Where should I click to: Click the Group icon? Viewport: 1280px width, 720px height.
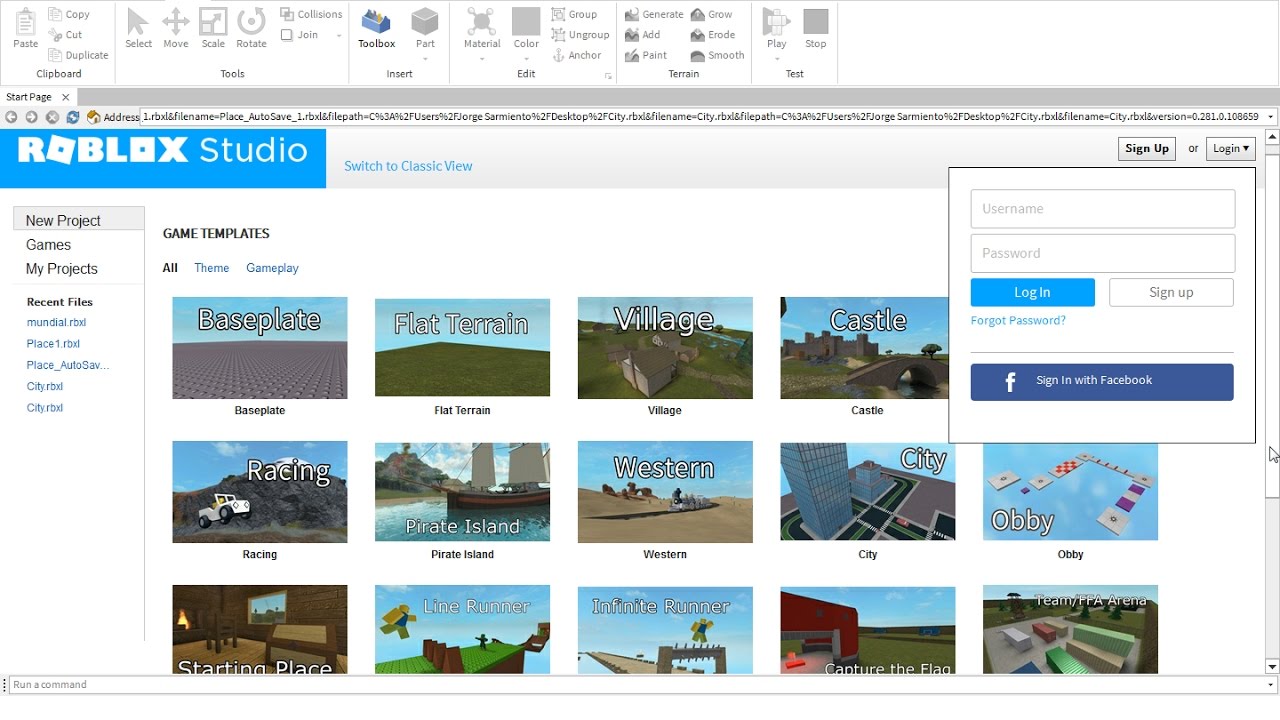pyautogui.click(x=558, y=14)
